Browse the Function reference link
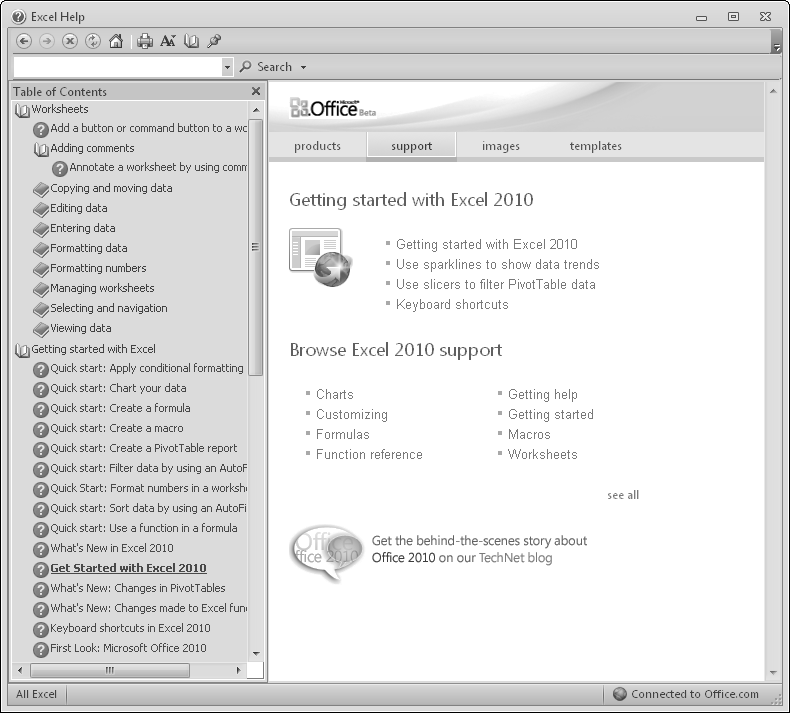 pos(369,454)
